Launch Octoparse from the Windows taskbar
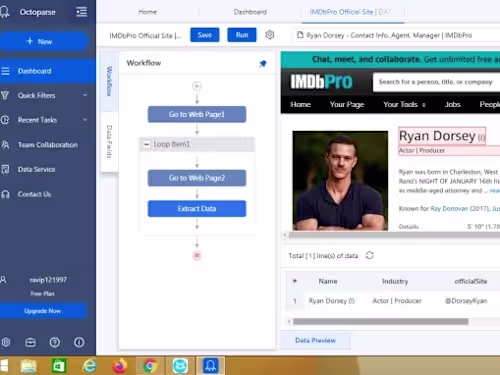 click(x=211, y=366)
